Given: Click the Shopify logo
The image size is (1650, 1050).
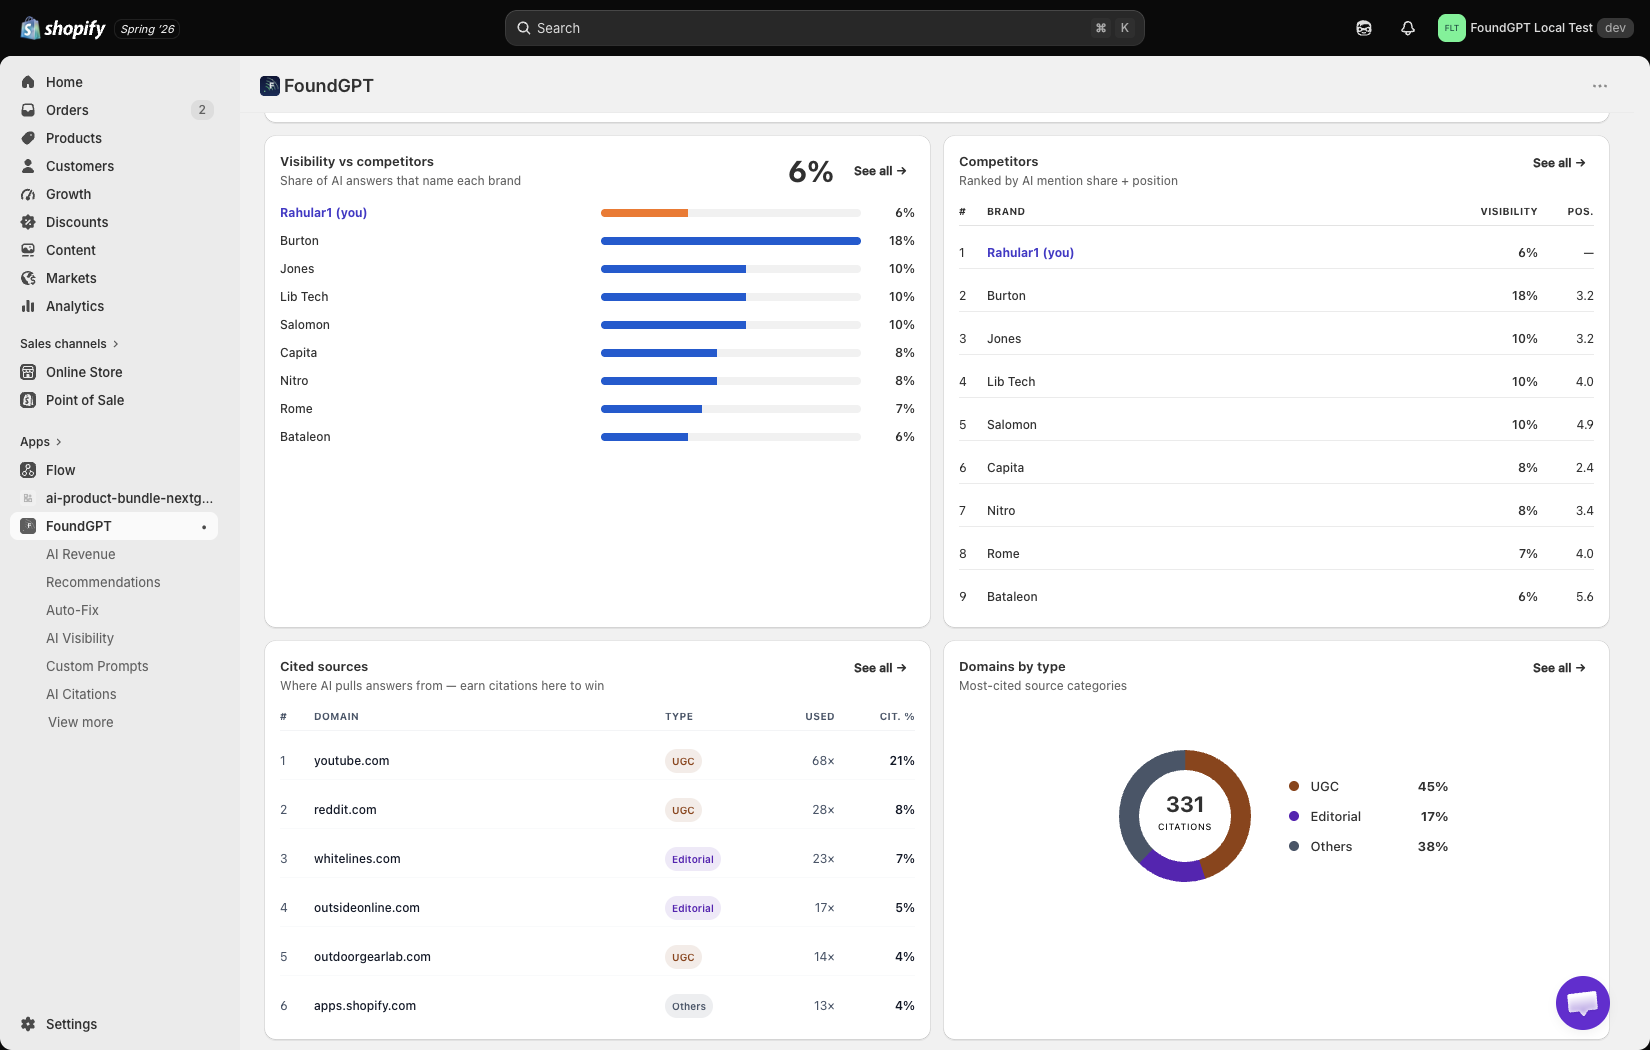Looking at the screenshot, I should tap(63, 28).
